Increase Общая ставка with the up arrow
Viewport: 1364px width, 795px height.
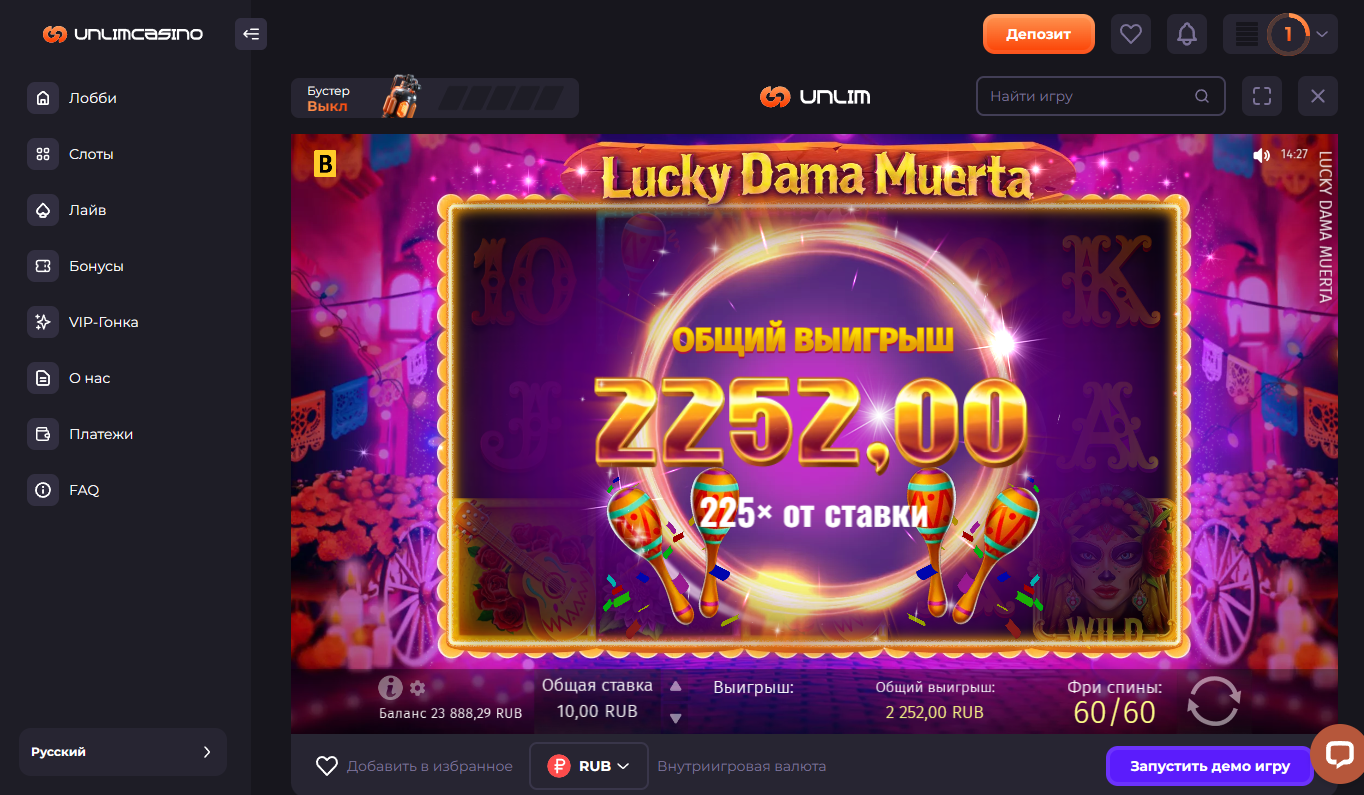click(675, 686)
